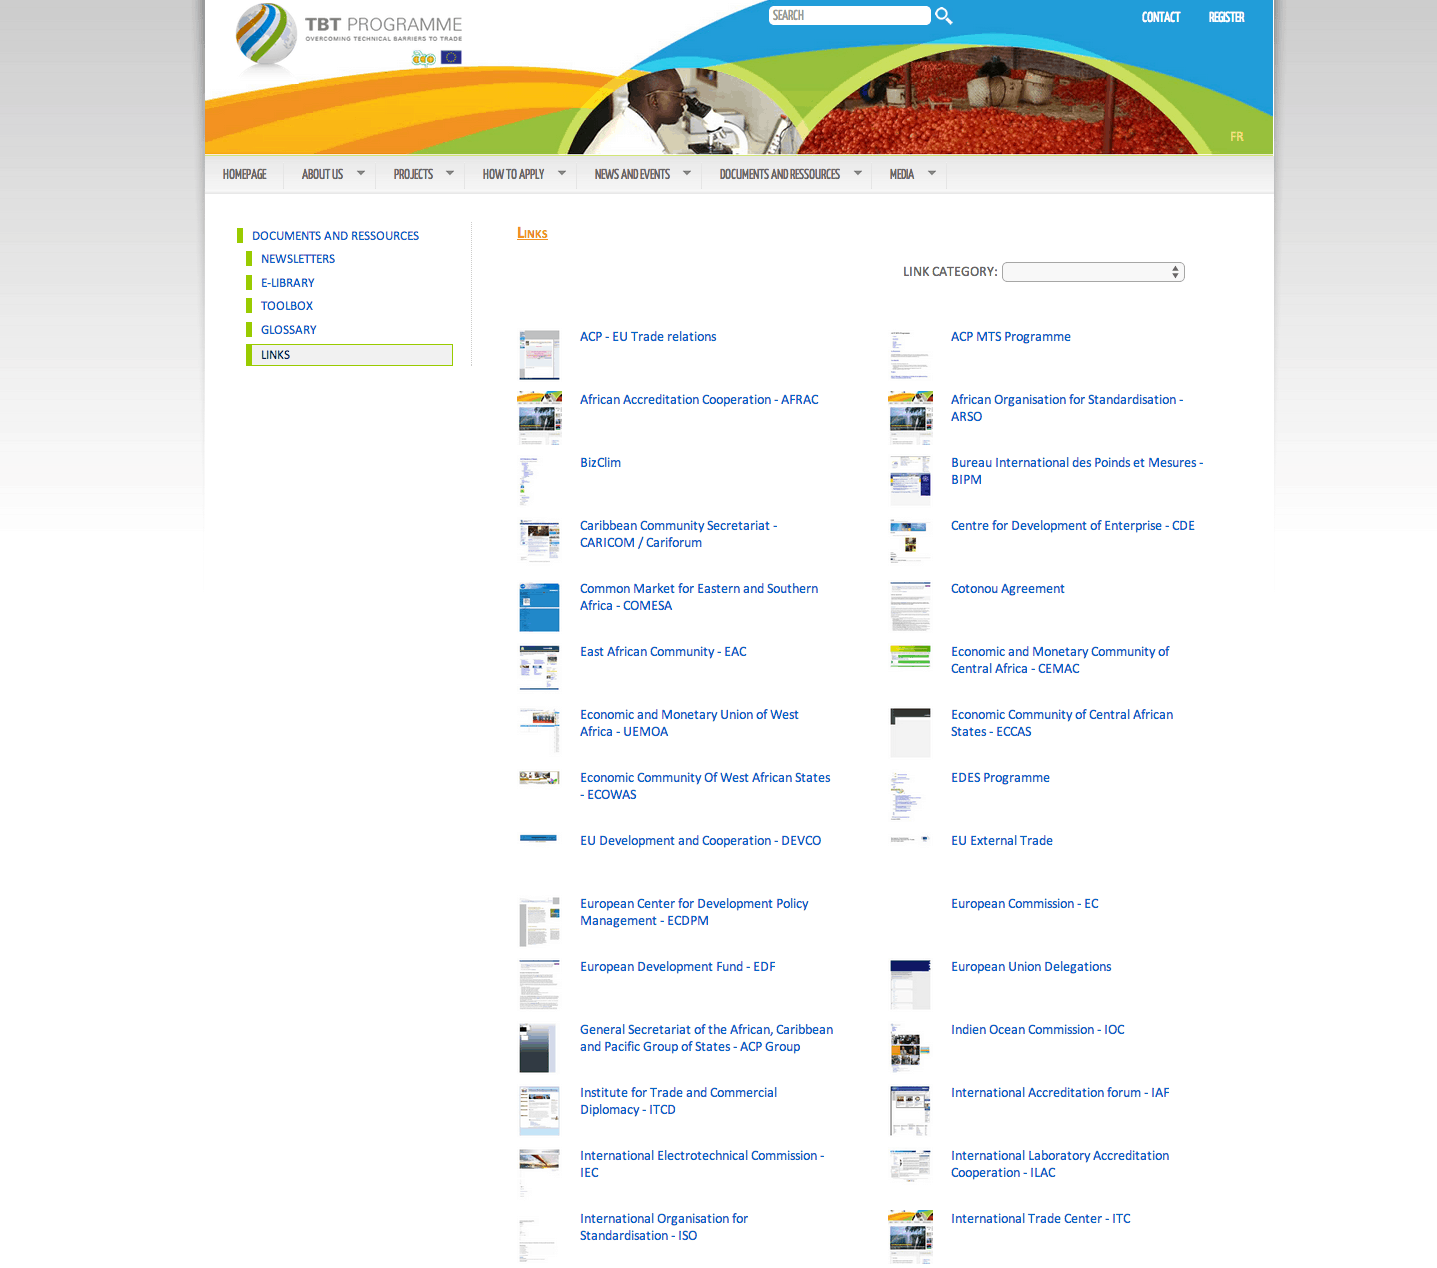This screenshot has height=1268, width=1437.
Task: Select Glossary in sidebar
Action: pos(288,330)
